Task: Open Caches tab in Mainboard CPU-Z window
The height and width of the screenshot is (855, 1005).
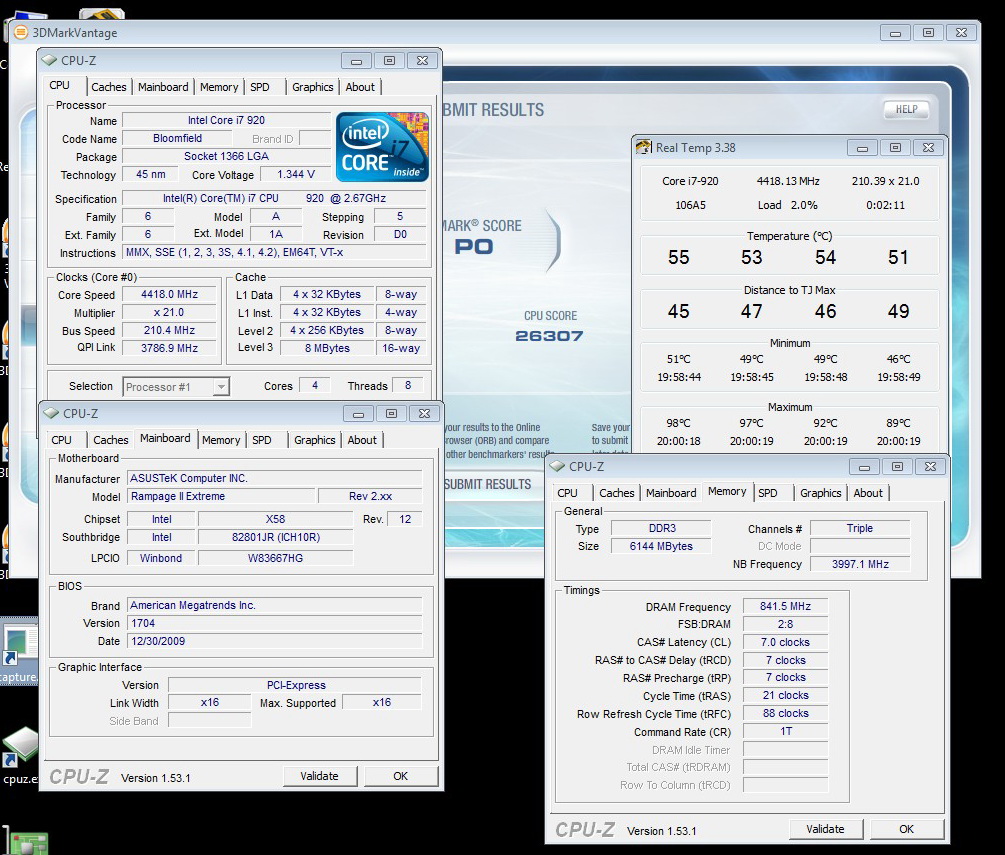Action: (x=110, y=440)
